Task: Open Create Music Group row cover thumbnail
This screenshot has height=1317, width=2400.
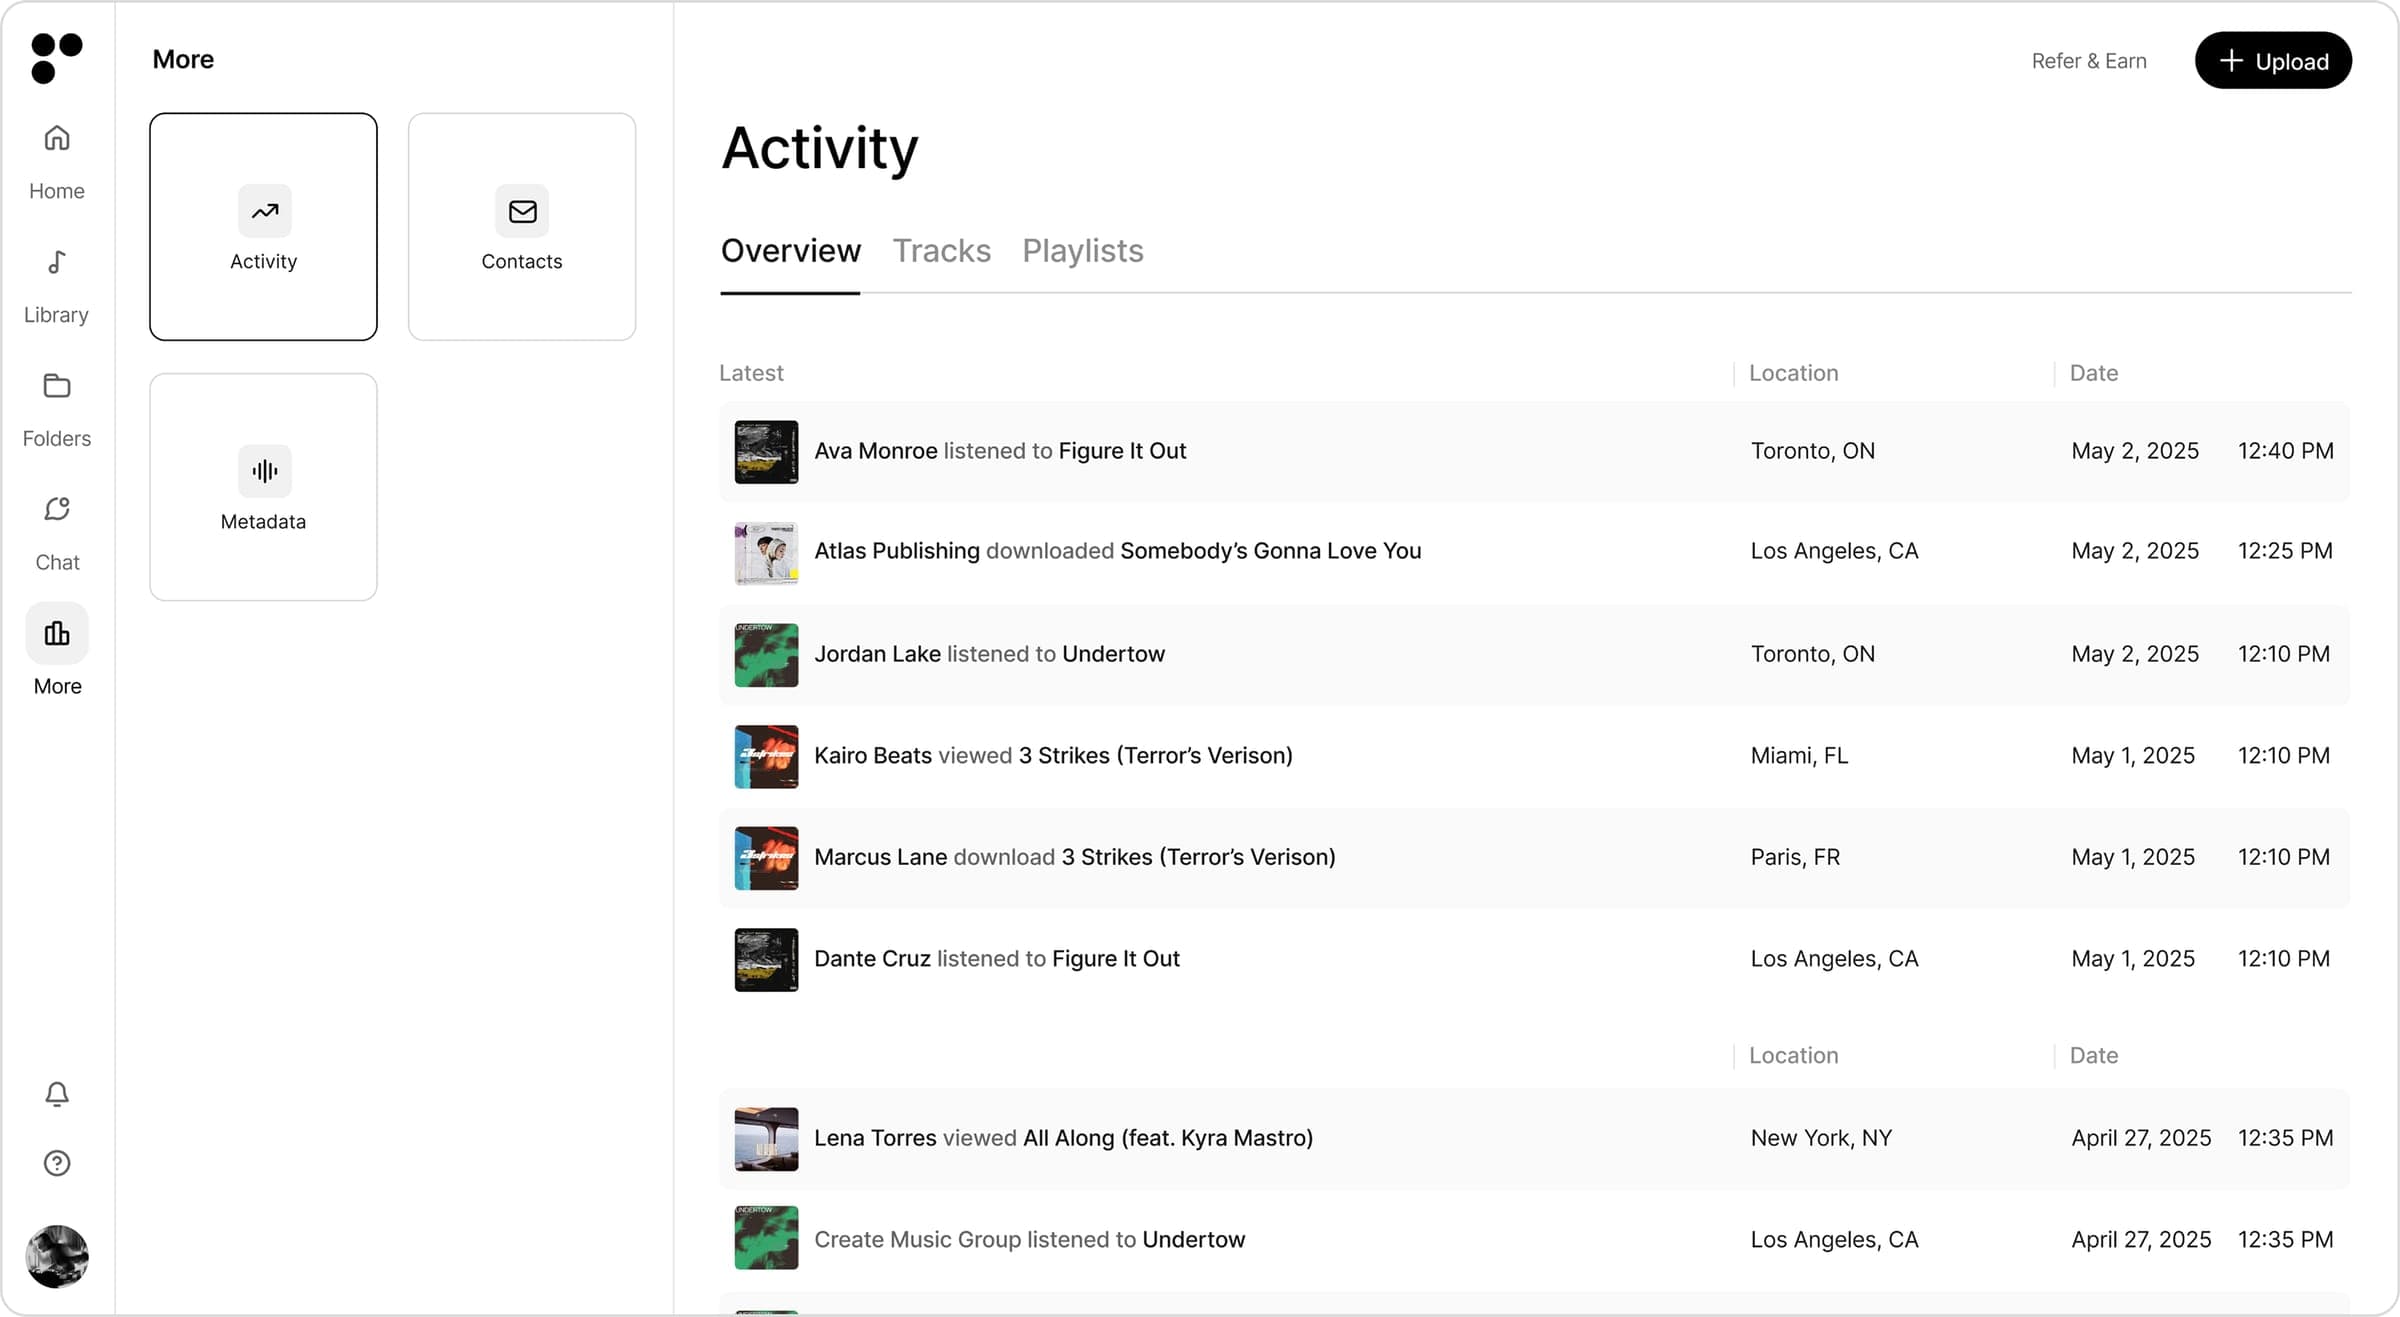Action: 766,1238
